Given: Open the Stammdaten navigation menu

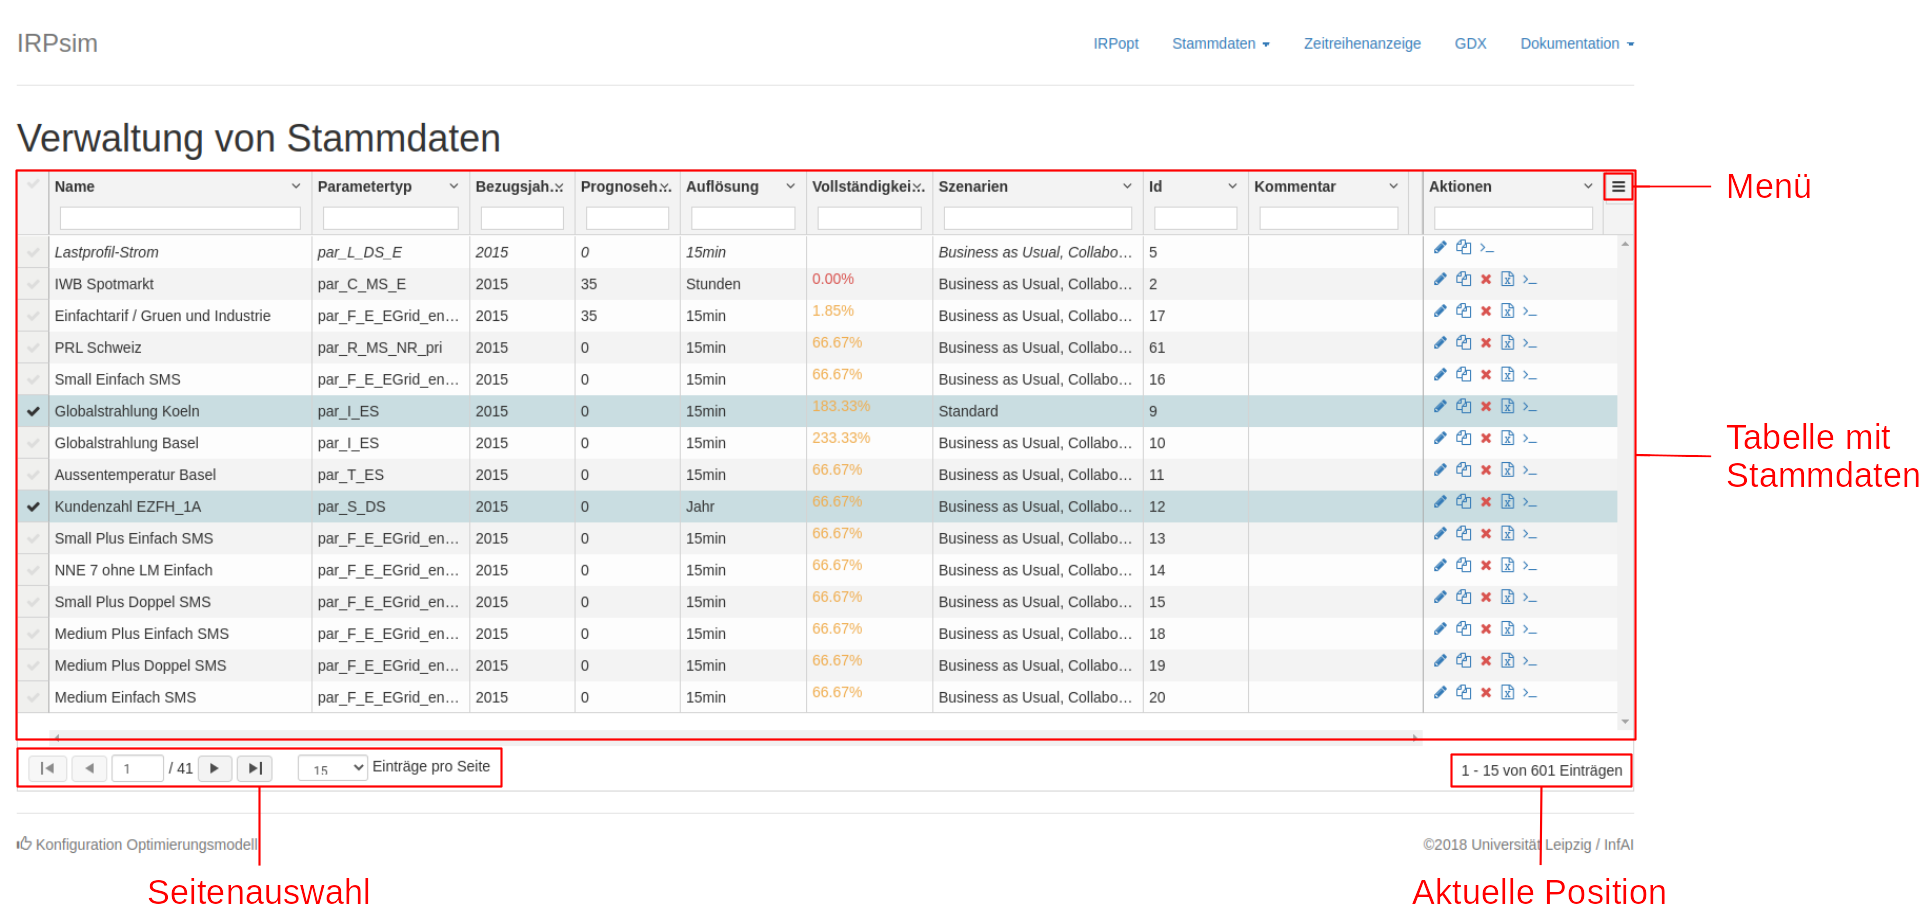Looking at the screenshot, I should (x=1220, y=43).
